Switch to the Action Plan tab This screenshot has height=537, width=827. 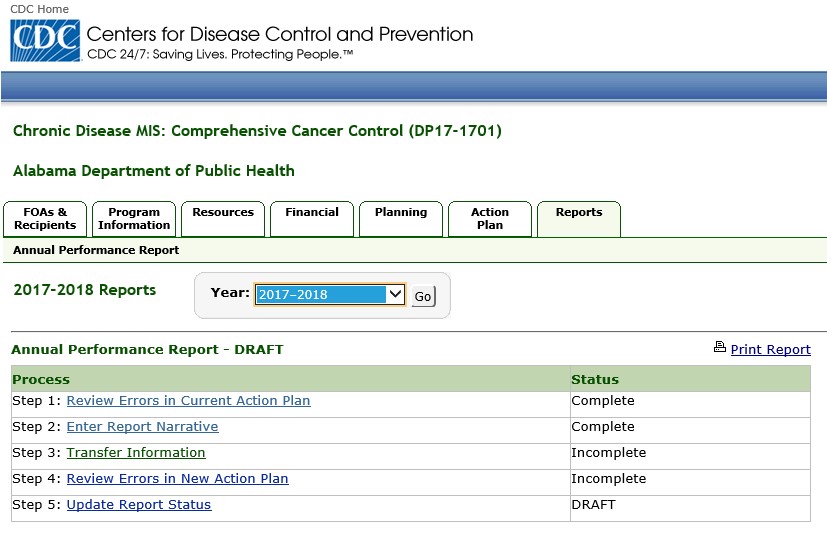pos(490,219)
